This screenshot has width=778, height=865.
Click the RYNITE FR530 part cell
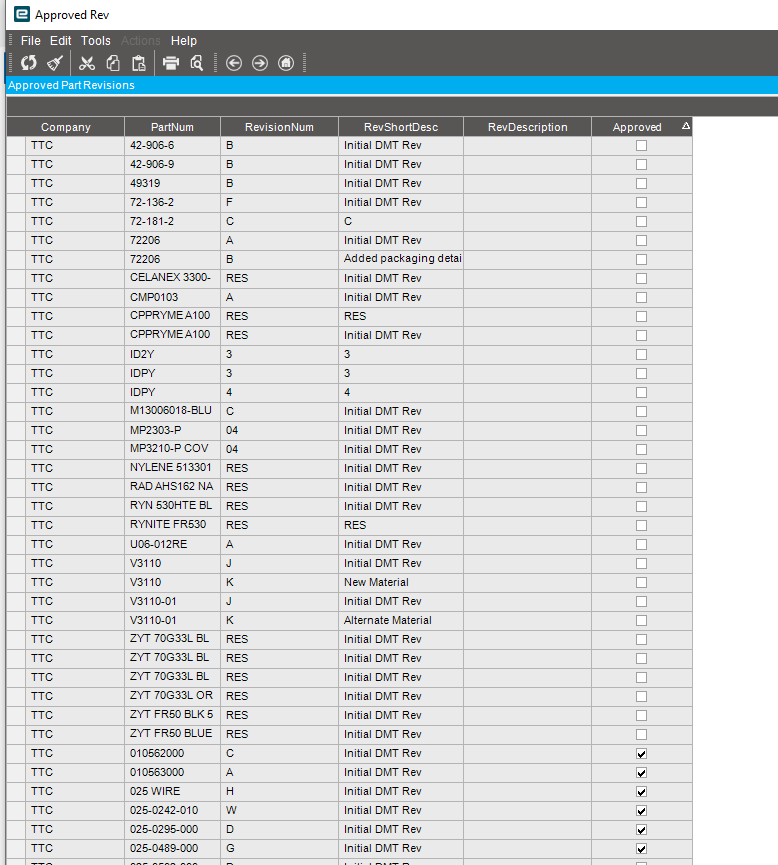172,525
